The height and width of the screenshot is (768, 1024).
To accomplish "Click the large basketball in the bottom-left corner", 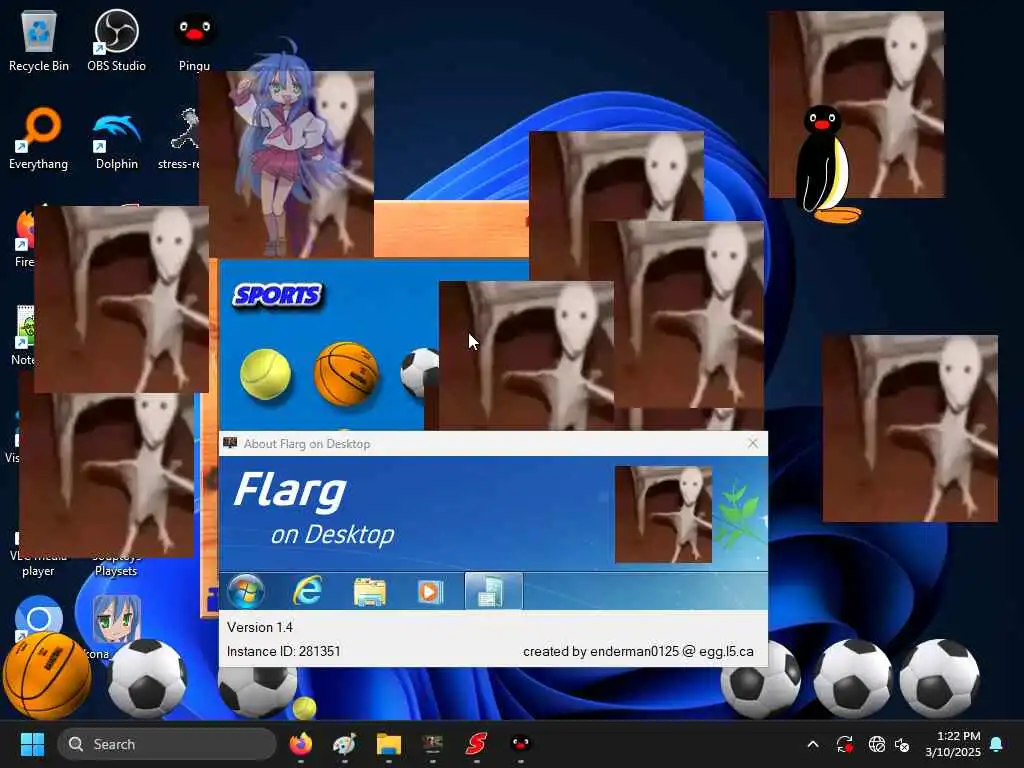I will (47, 676).
